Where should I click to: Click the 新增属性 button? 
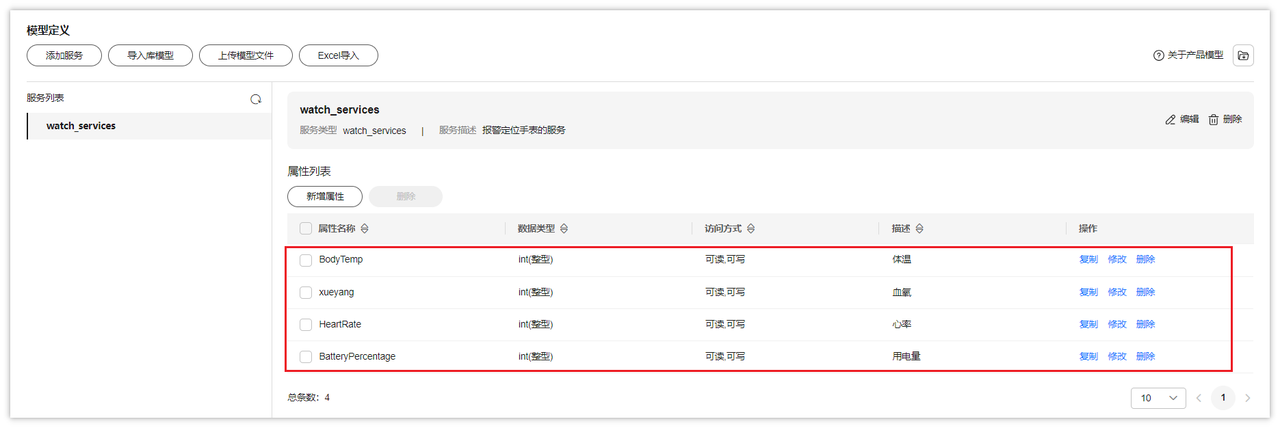[x=325, y=196]
